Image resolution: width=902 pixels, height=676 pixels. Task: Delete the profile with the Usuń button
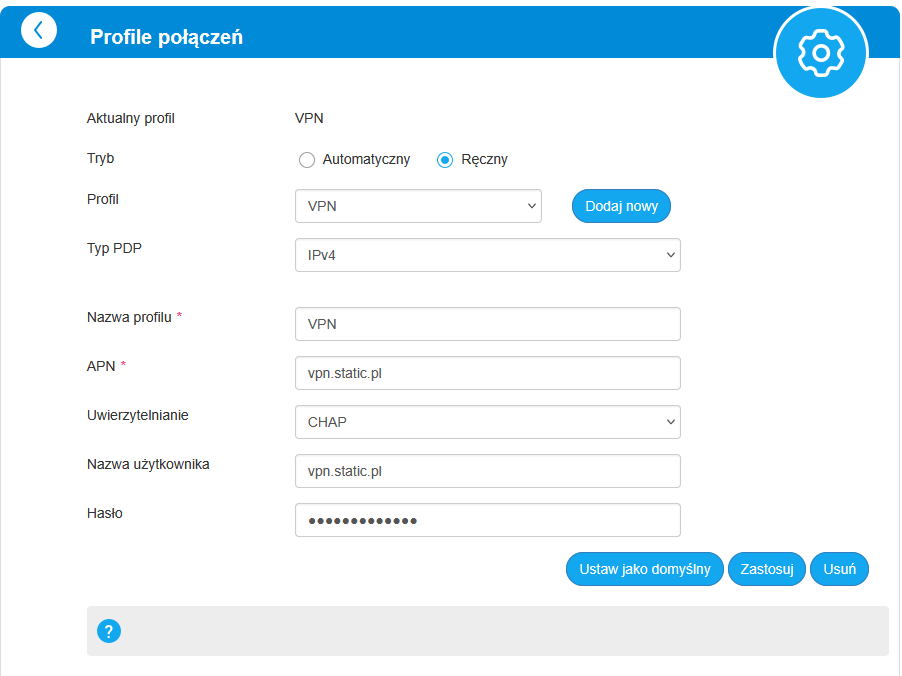(x=839, y=569)
